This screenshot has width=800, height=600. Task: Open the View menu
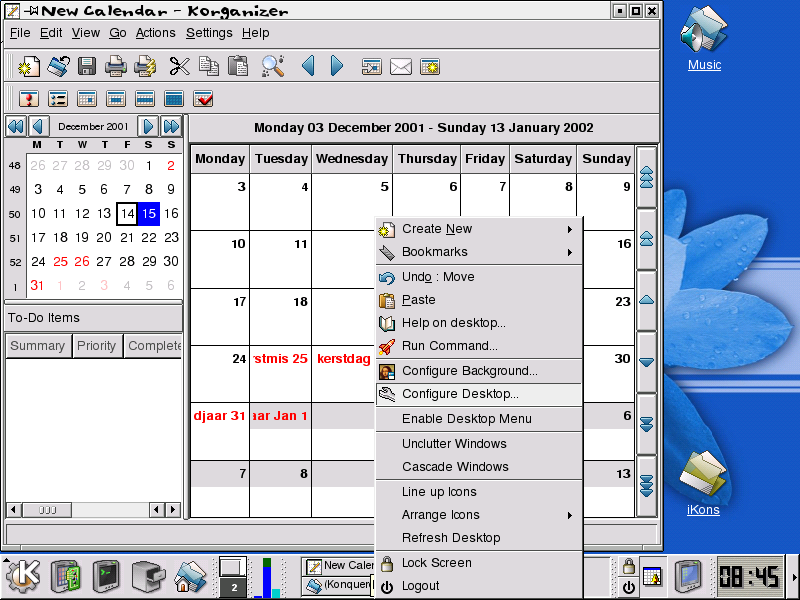click(85, 33)
